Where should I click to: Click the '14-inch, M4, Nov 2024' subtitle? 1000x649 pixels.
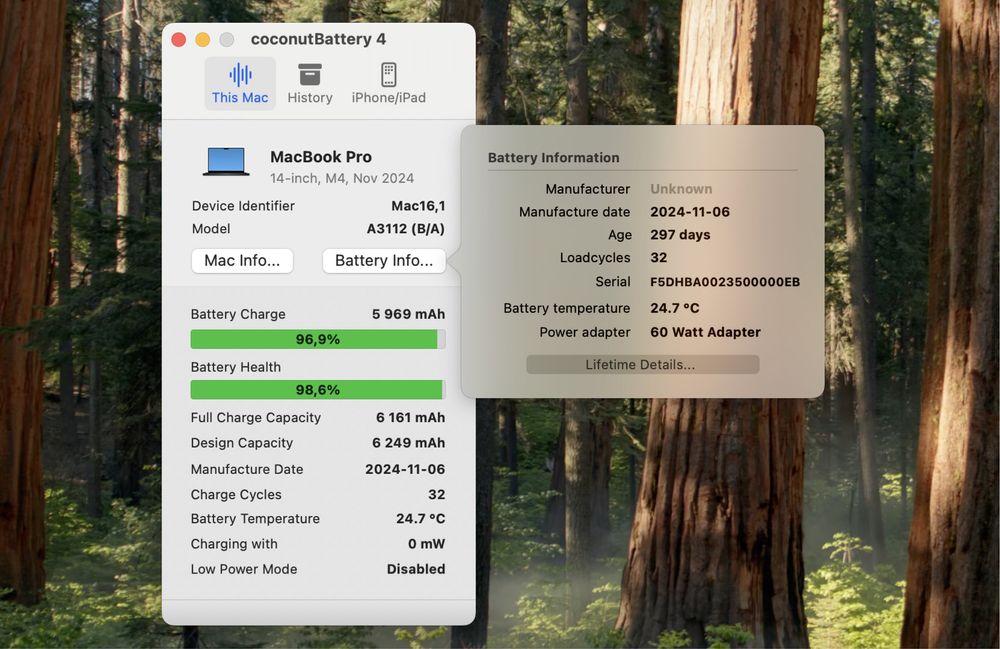point(342,179)
